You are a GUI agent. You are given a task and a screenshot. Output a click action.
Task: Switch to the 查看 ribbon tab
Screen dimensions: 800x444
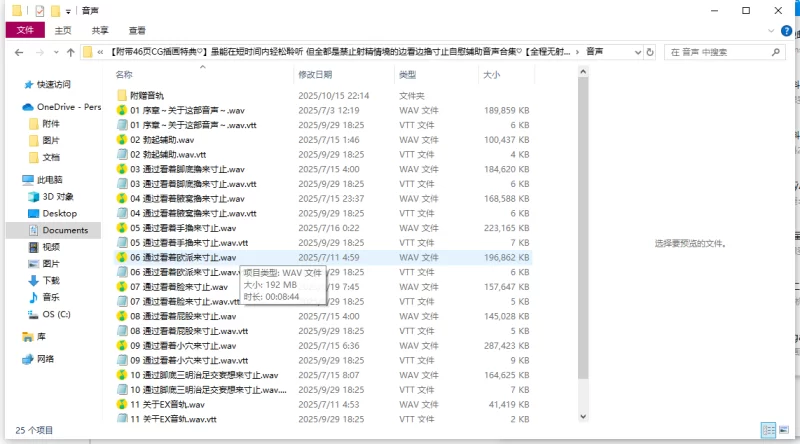(137, 30)
